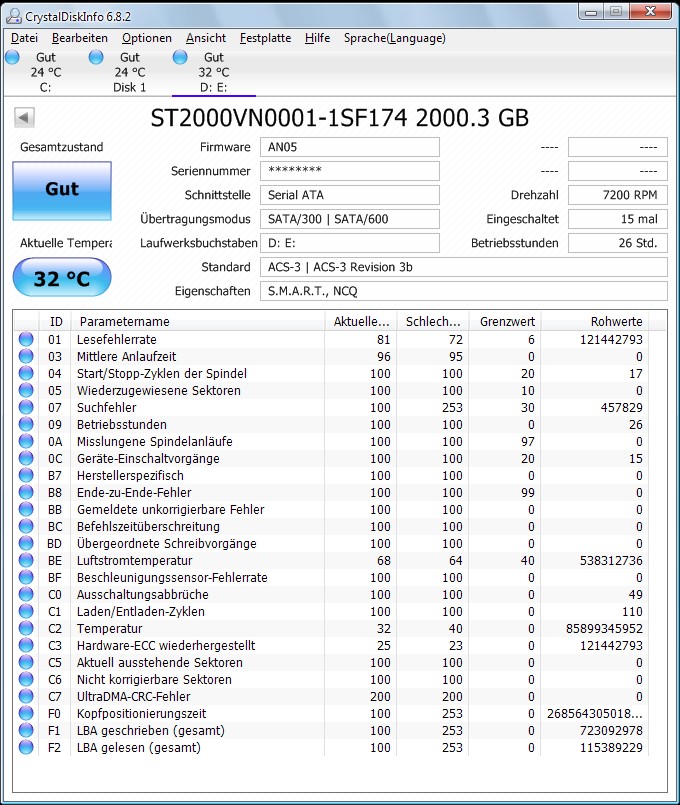Click the status orb of Ende-zu-Ende-Fehler row
The width and height of the screenshot is (680, 805).
(26, 492)
